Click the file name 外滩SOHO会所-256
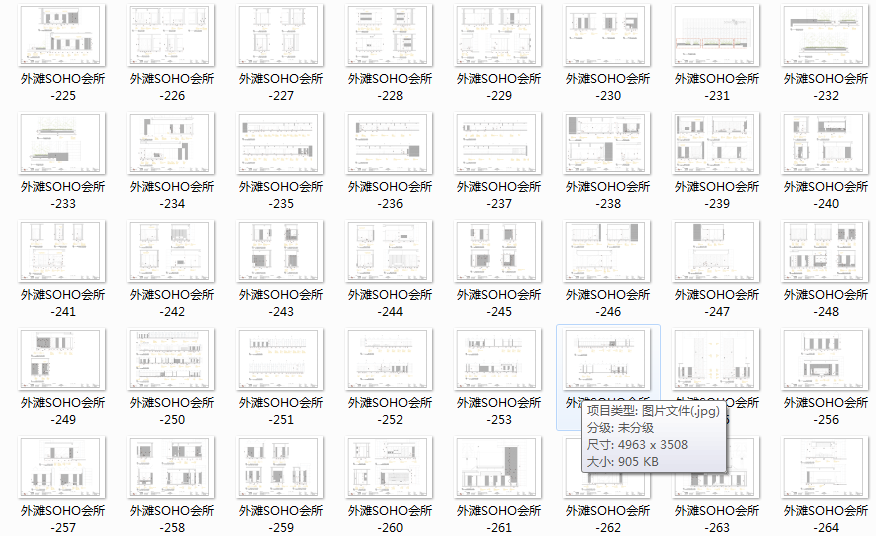Viewport: 876px width, 536px height. point(826,411)
